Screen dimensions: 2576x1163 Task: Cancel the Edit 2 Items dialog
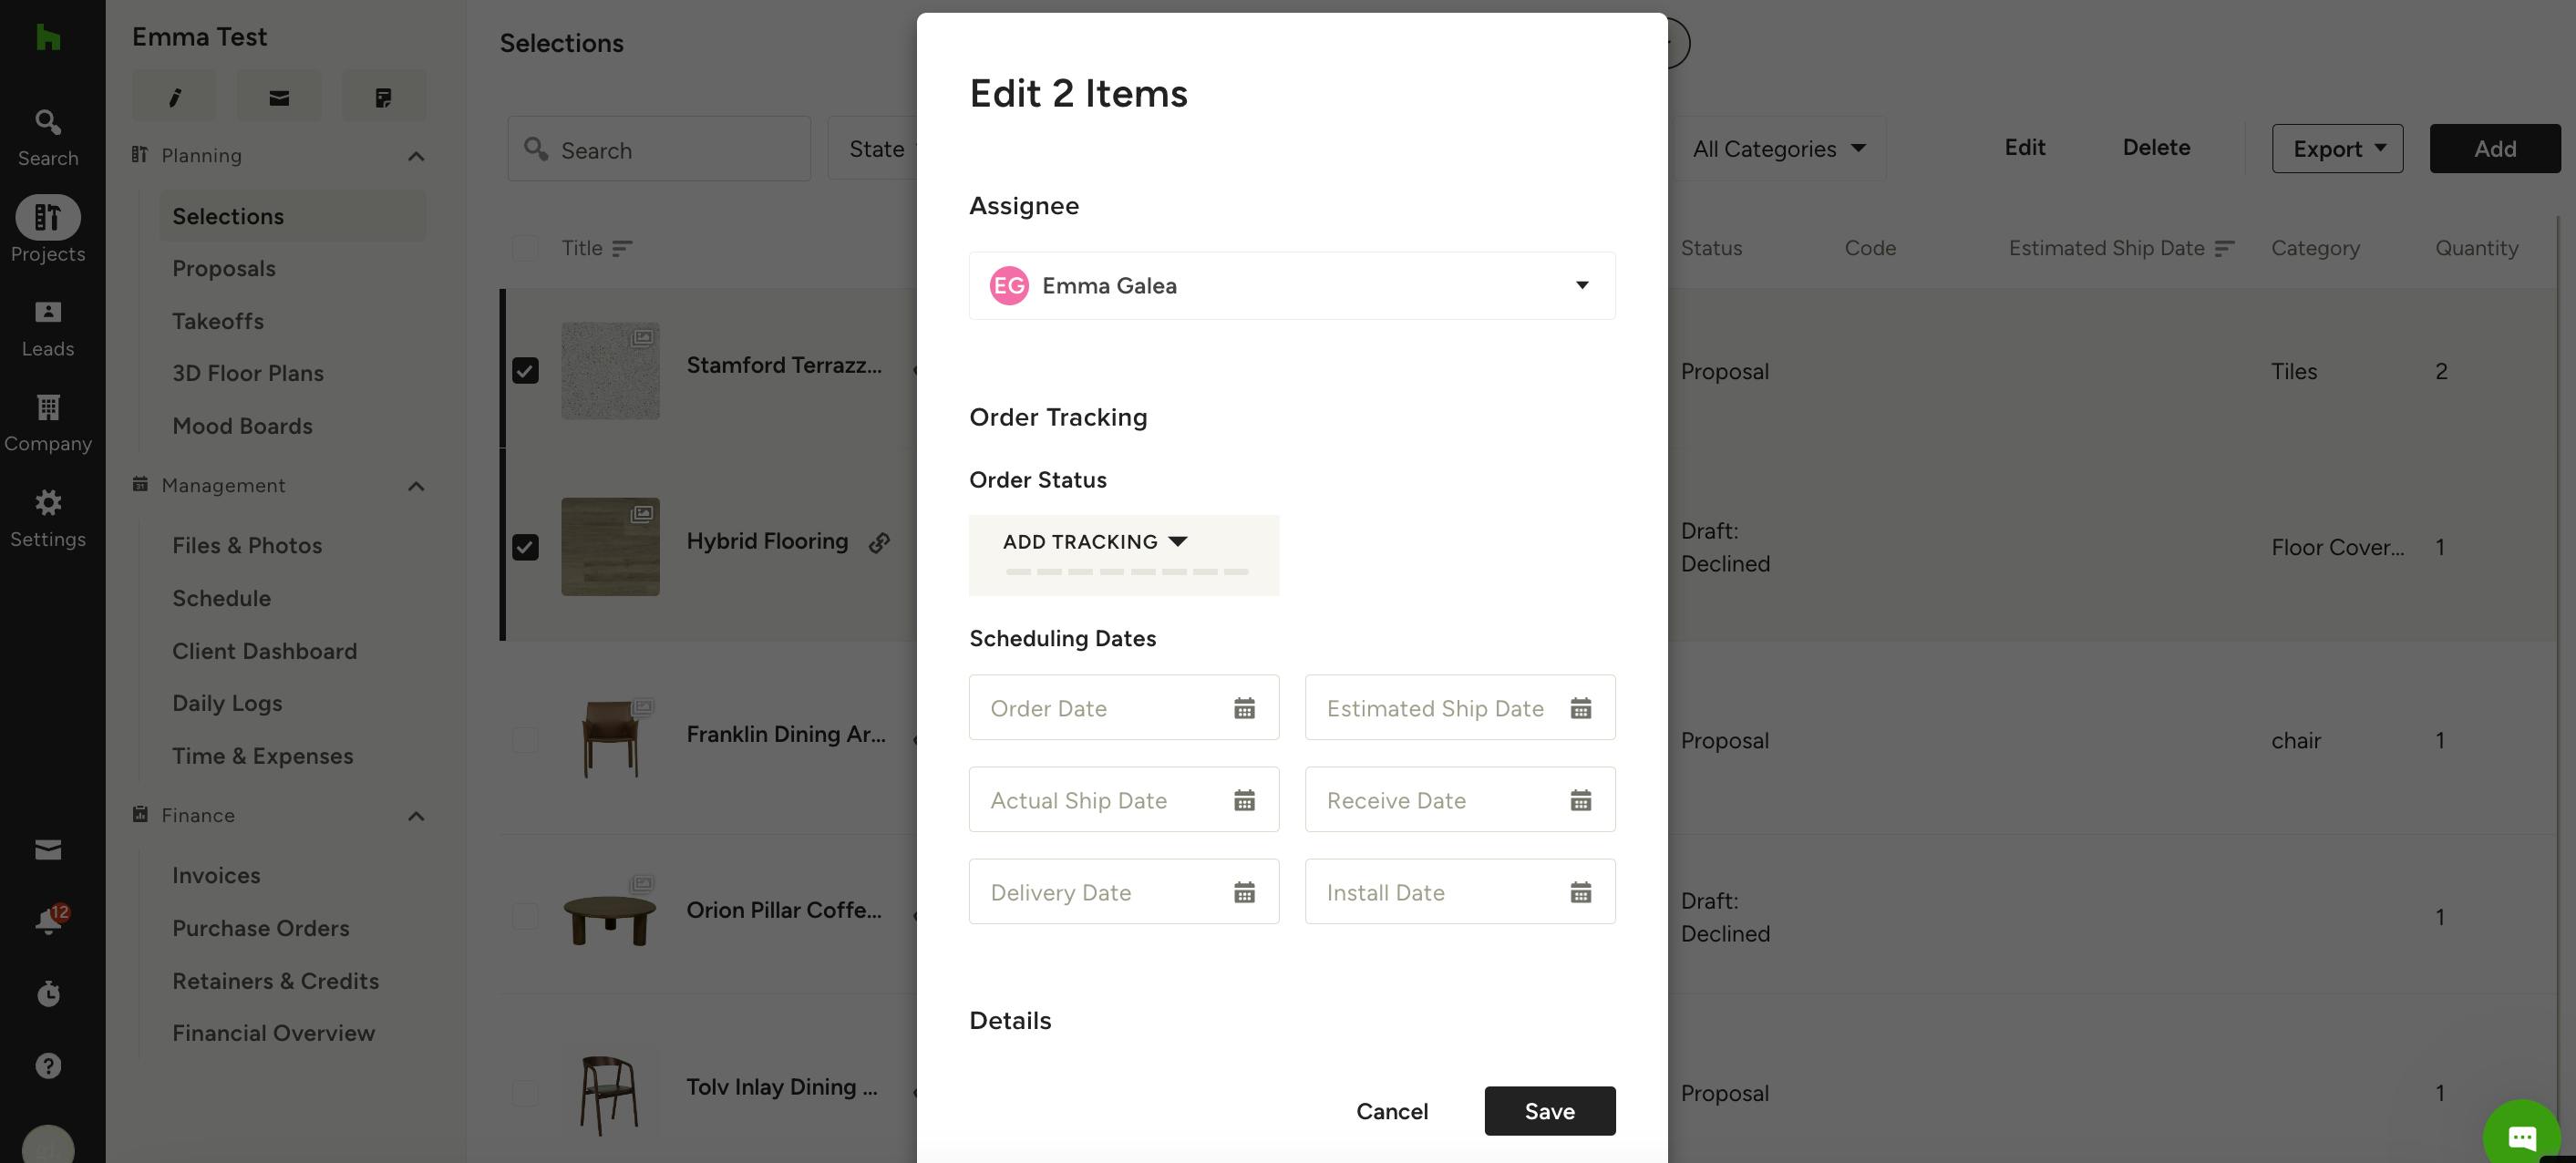point(1392,1111)
